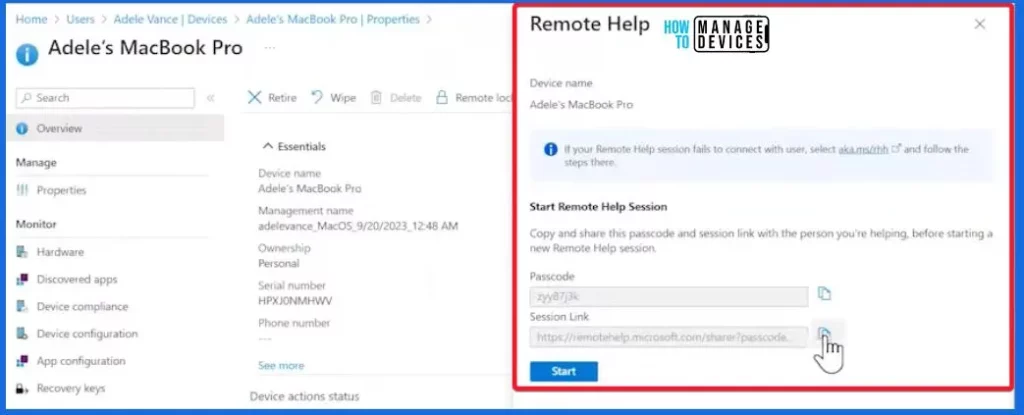Click the Passcode field
Screen dimensions: 1024x415
pyautogui.click(x=669, y=297)
